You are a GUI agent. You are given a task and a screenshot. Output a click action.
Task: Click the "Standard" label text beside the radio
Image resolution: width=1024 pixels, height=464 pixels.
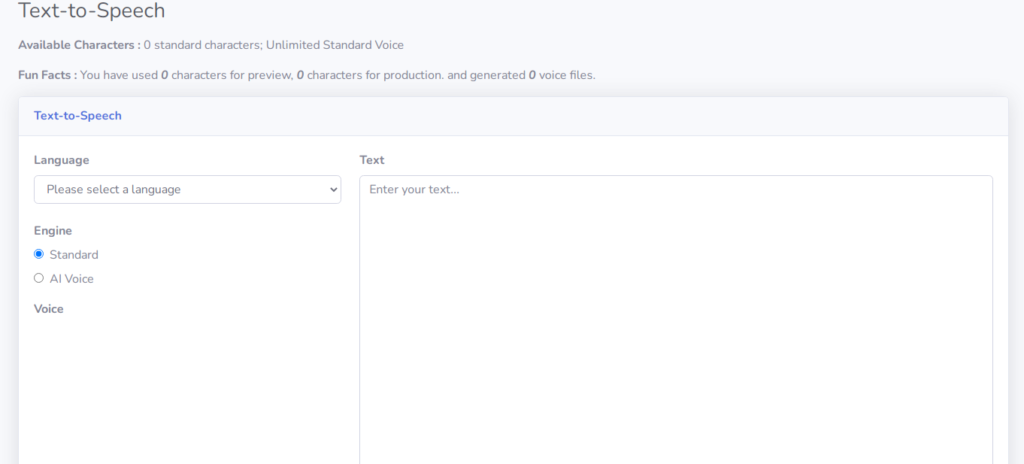[x=74, y=255]
